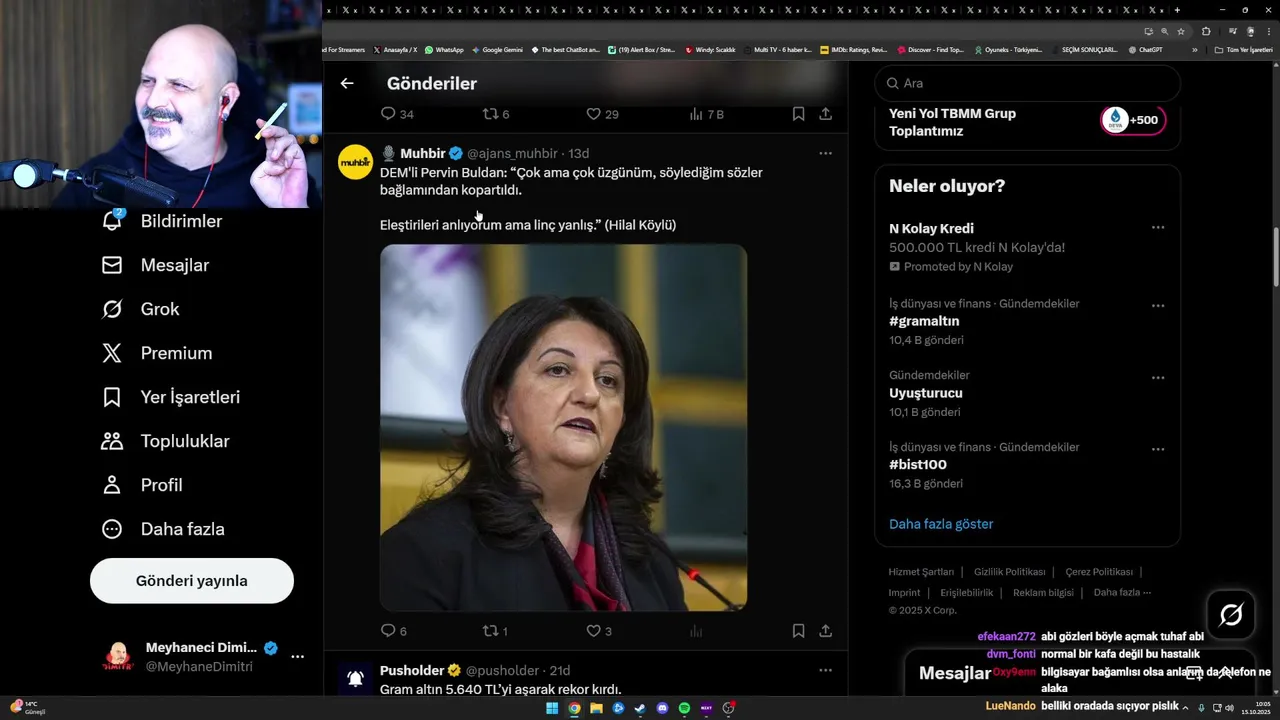Repost icon with 6 on top post

(x=496, y=114)
